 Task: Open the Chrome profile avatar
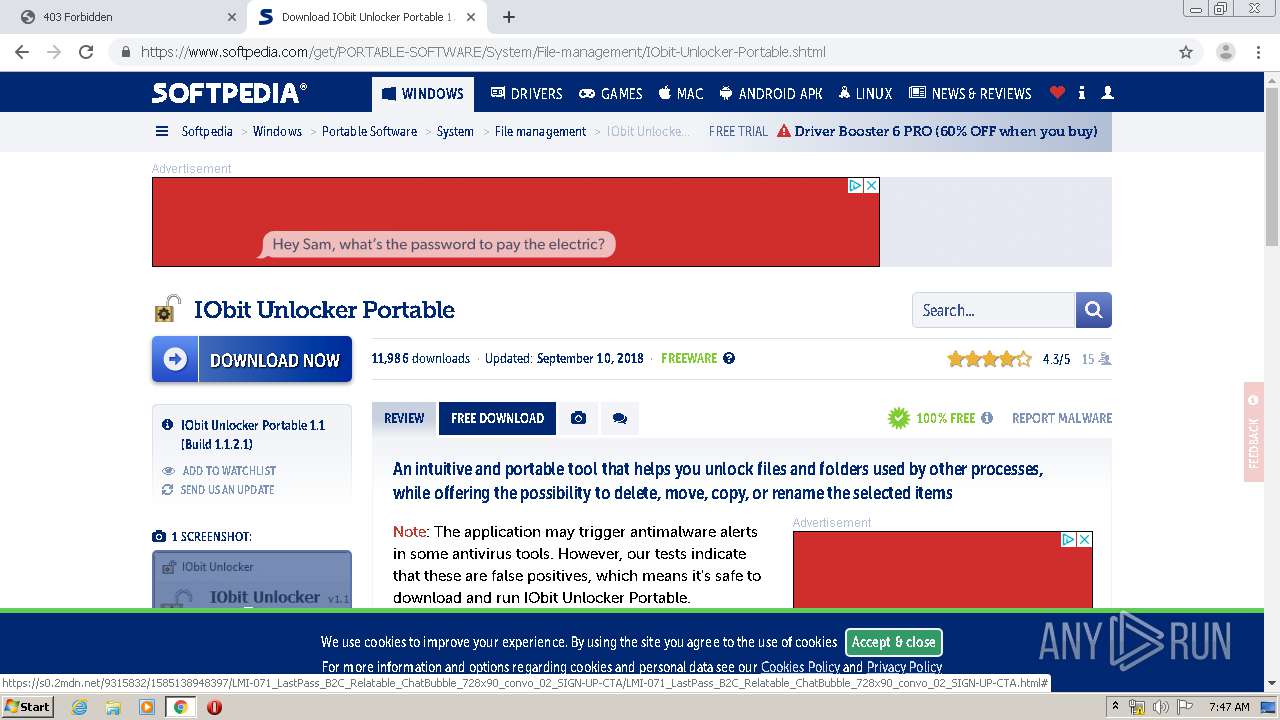point(1226,52)
